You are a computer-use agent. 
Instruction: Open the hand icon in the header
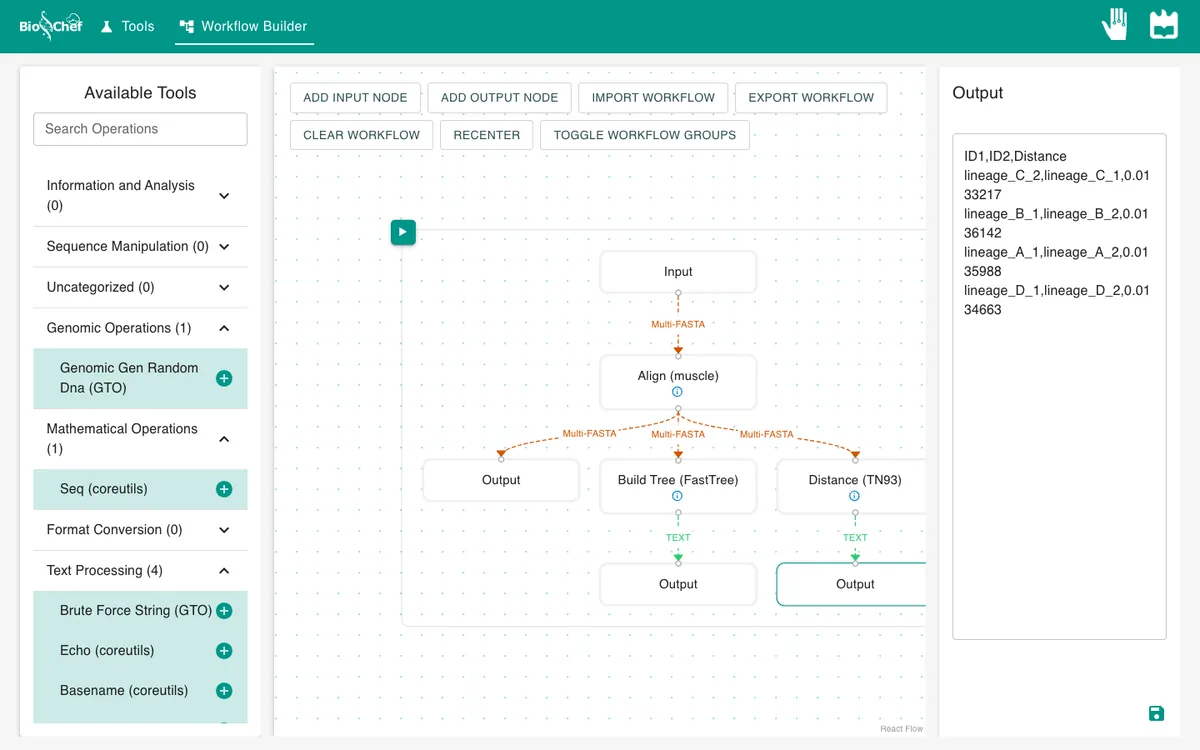pyautogui.click(x=1115, y=24)
